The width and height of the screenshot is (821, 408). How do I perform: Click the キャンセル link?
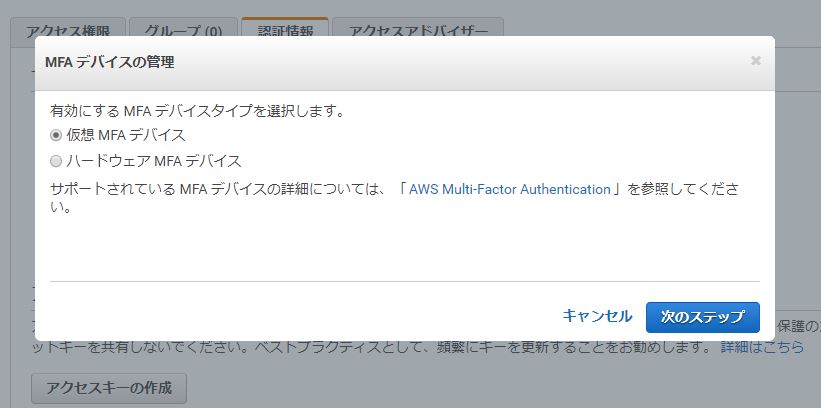click(x=597, y=316)
